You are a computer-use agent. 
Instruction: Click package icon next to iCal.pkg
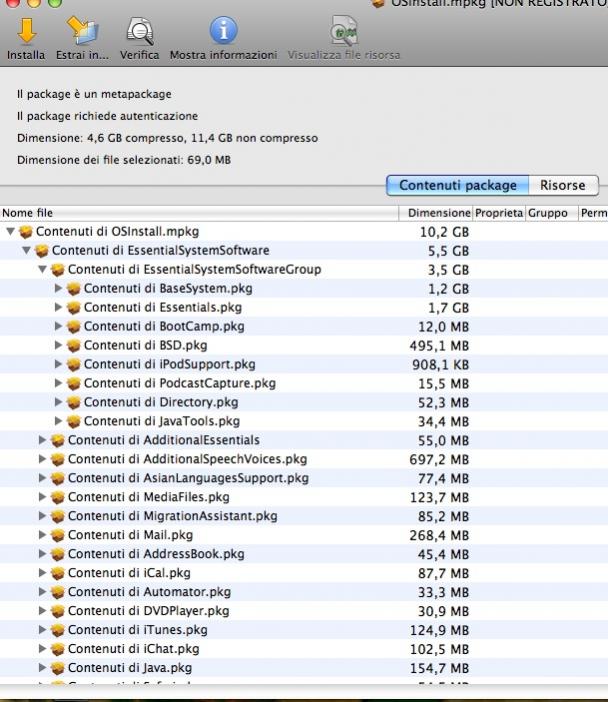(58, 573)
